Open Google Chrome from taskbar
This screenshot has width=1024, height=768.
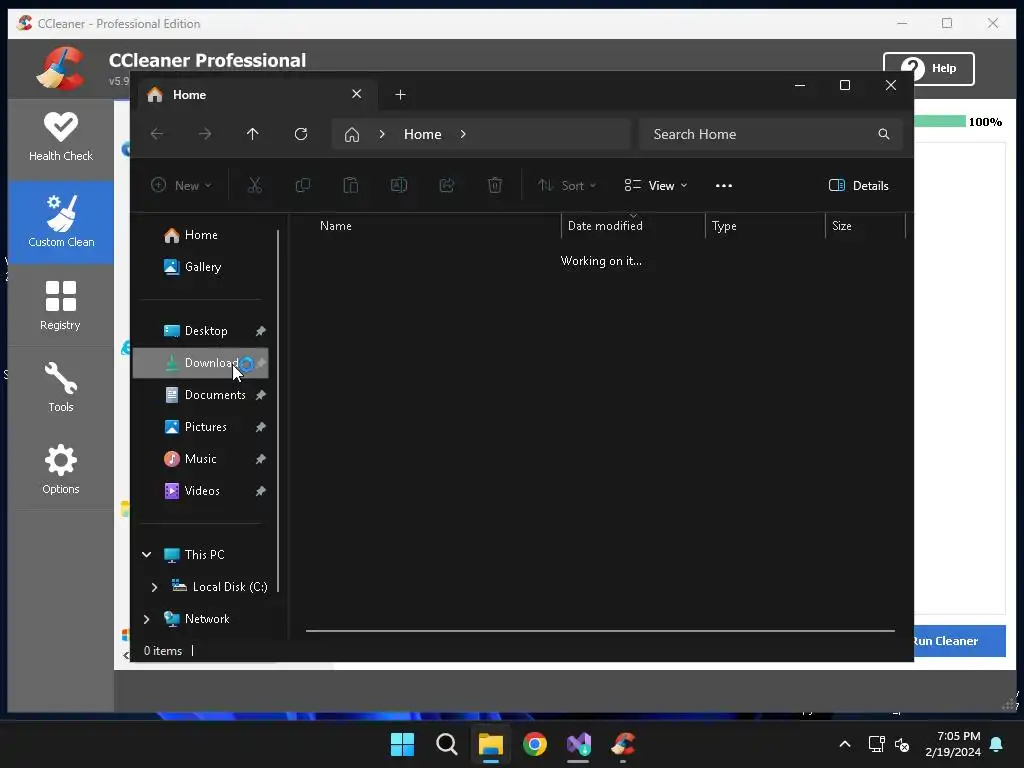pos(535,744)
